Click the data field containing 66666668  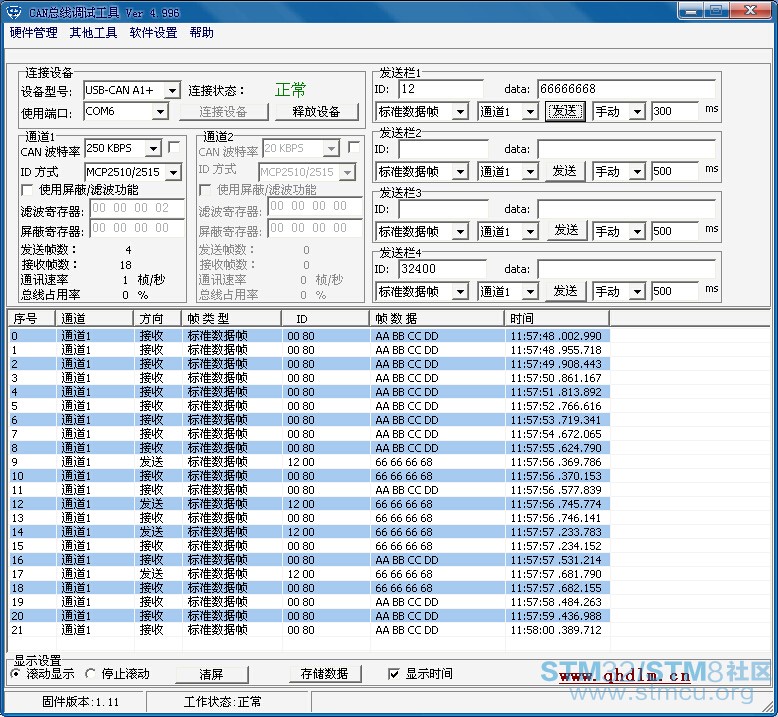(626, 89)
